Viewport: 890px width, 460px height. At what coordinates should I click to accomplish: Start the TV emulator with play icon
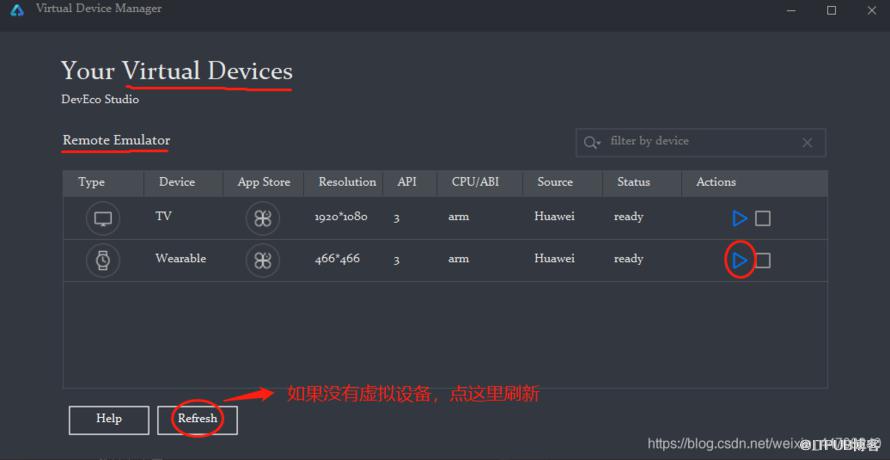coord(740,218)
